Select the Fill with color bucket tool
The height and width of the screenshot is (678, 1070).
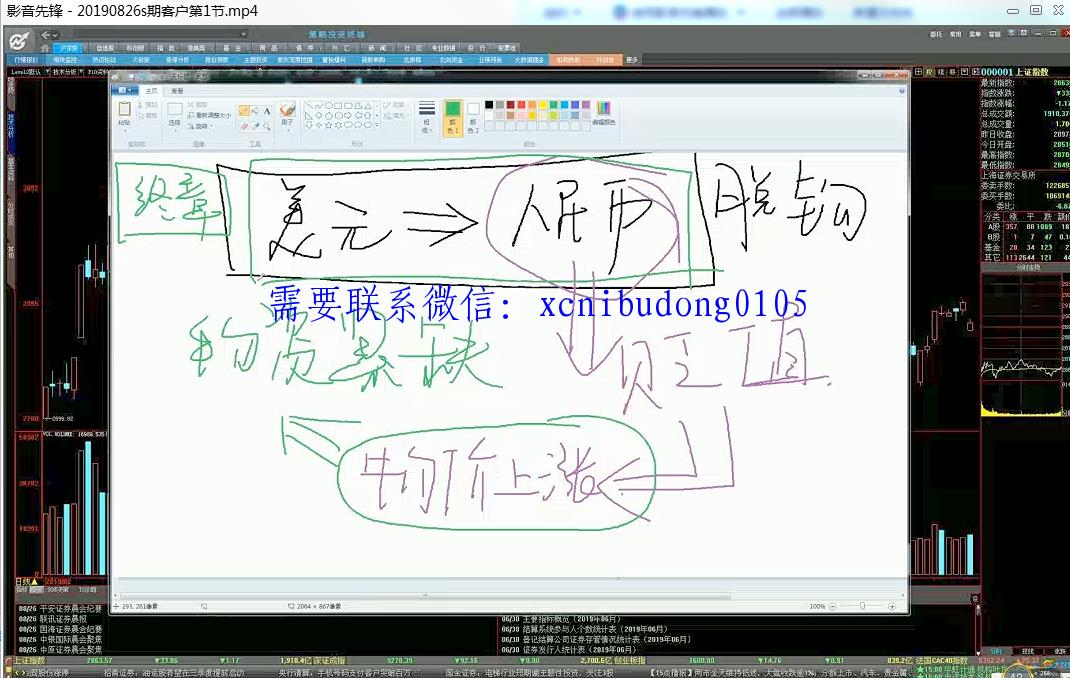coord(255,110)
